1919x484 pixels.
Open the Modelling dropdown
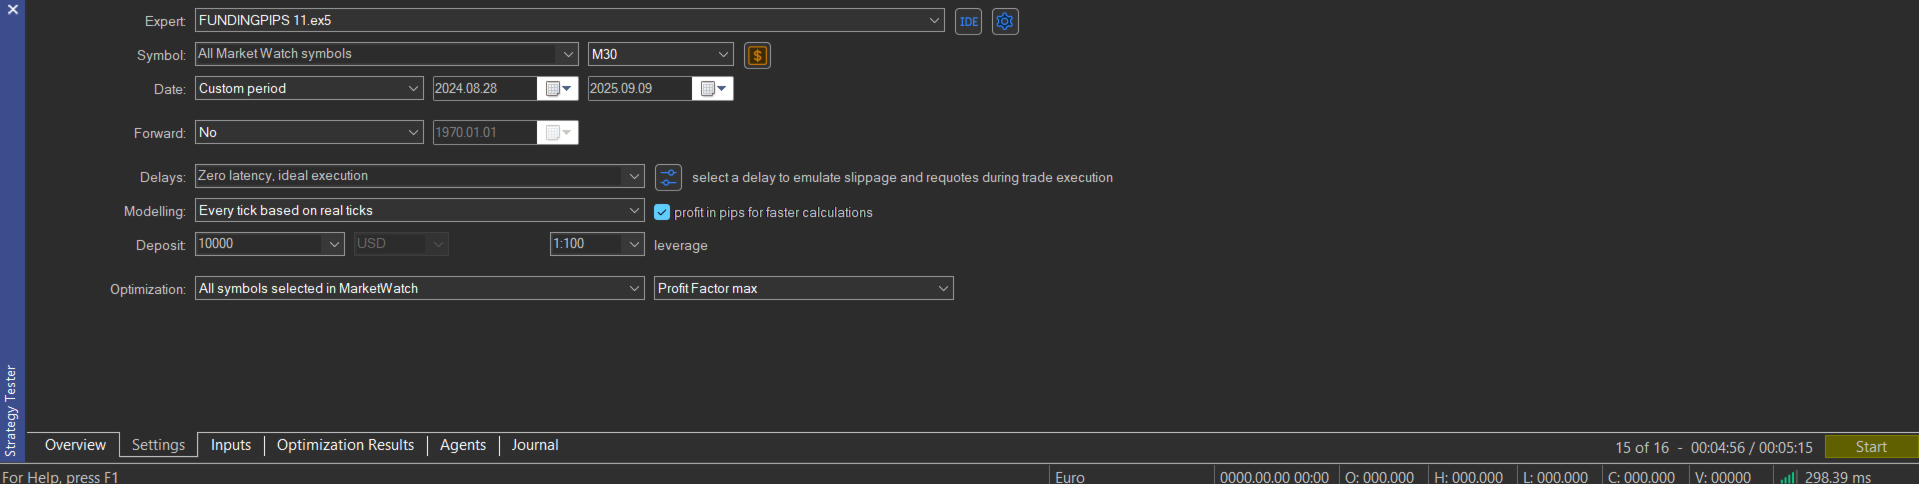point(420,210)
